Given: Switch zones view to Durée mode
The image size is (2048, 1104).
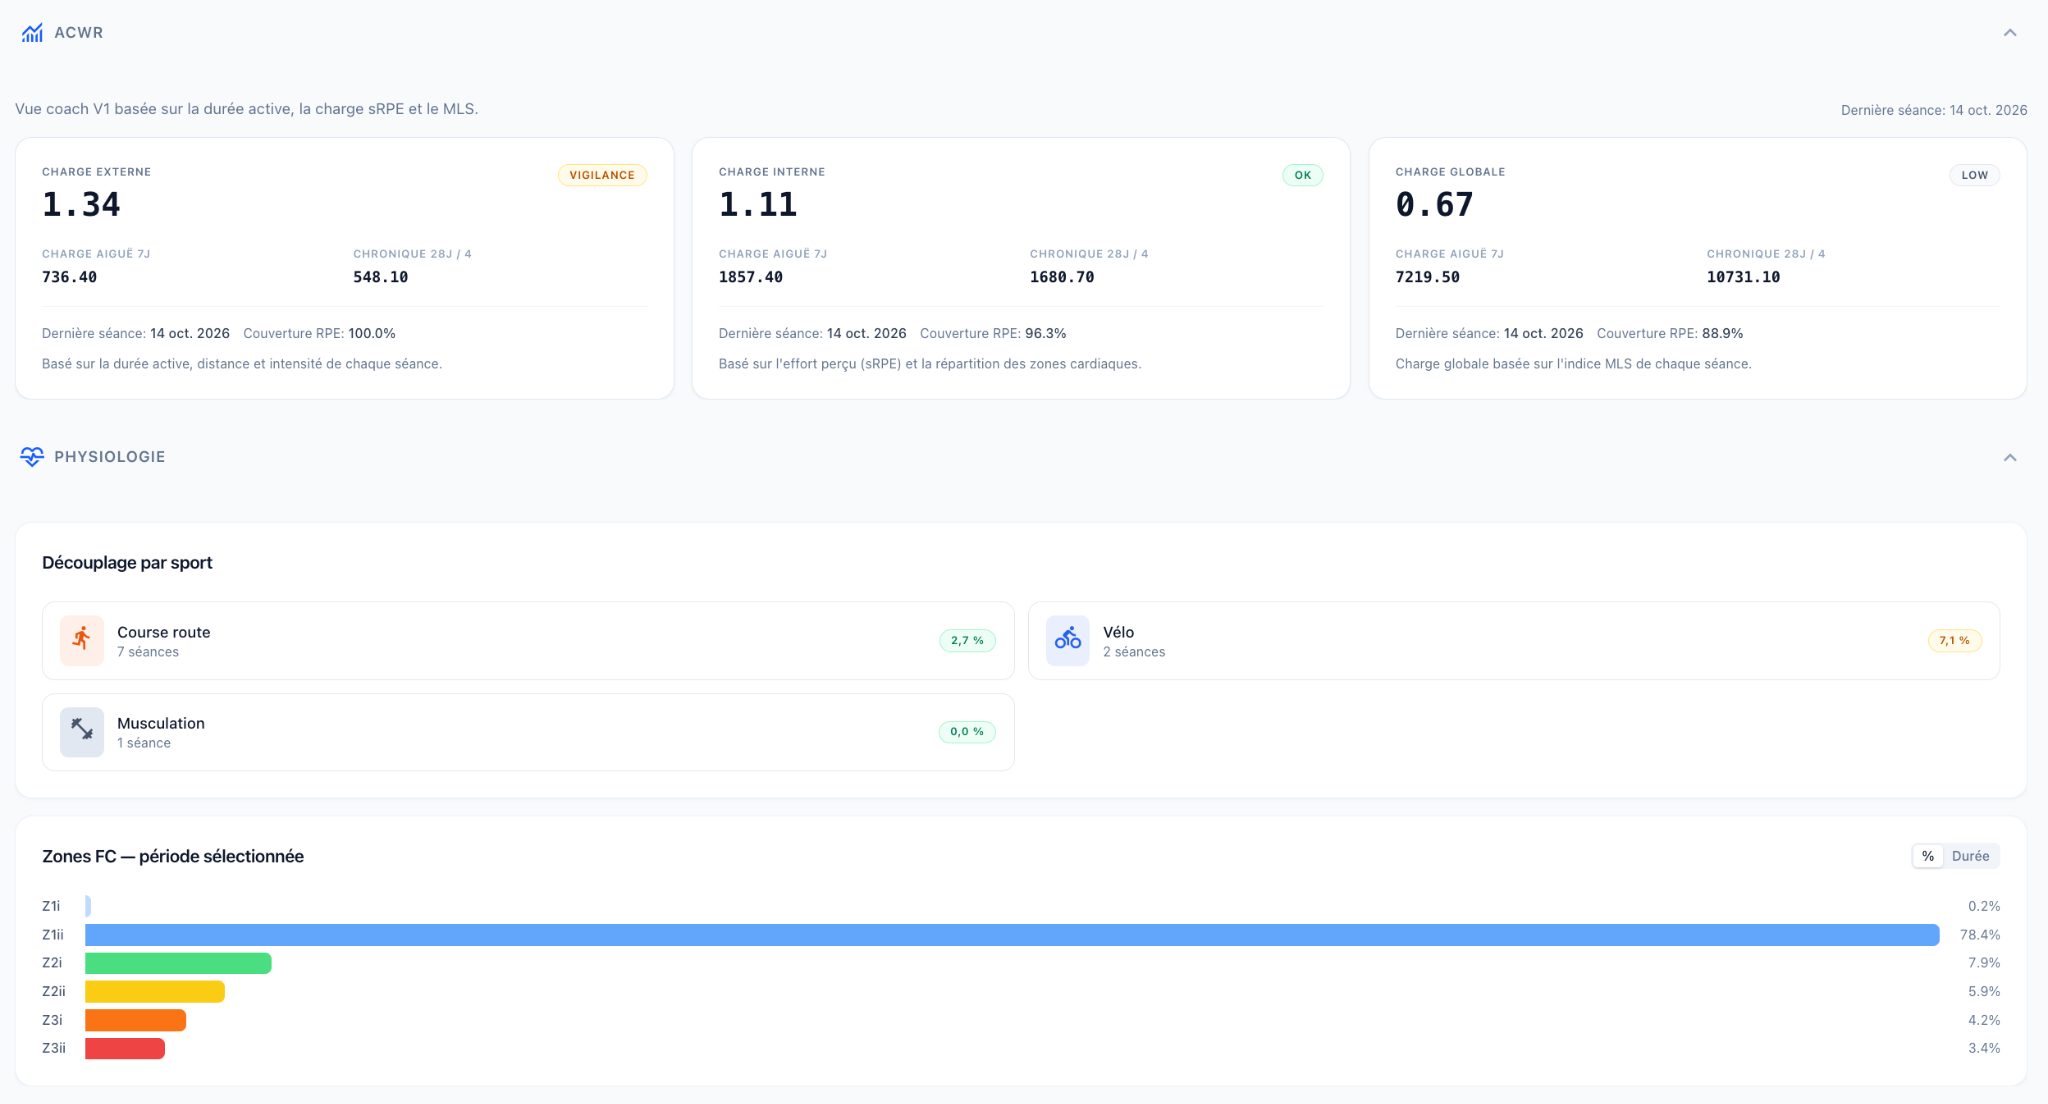Looking at the screenshot, I should tap(1970, 856).
